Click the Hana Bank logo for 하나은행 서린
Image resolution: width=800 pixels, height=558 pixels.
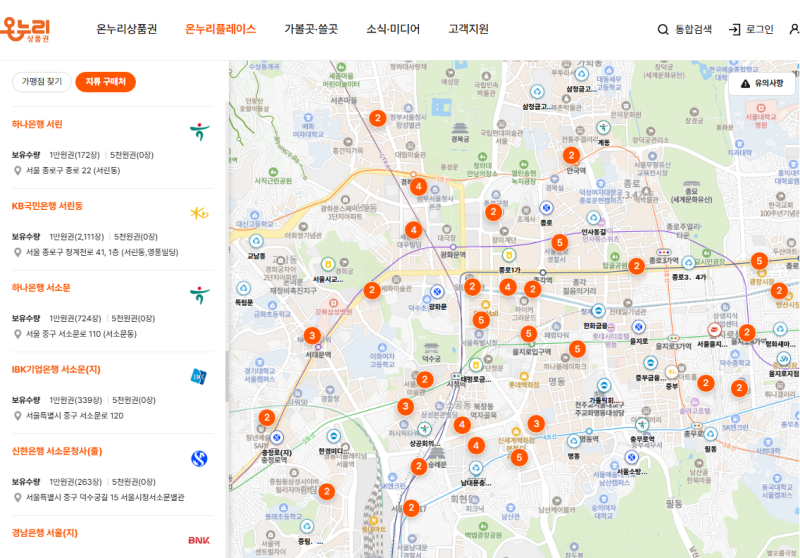[x=199, y=132]
